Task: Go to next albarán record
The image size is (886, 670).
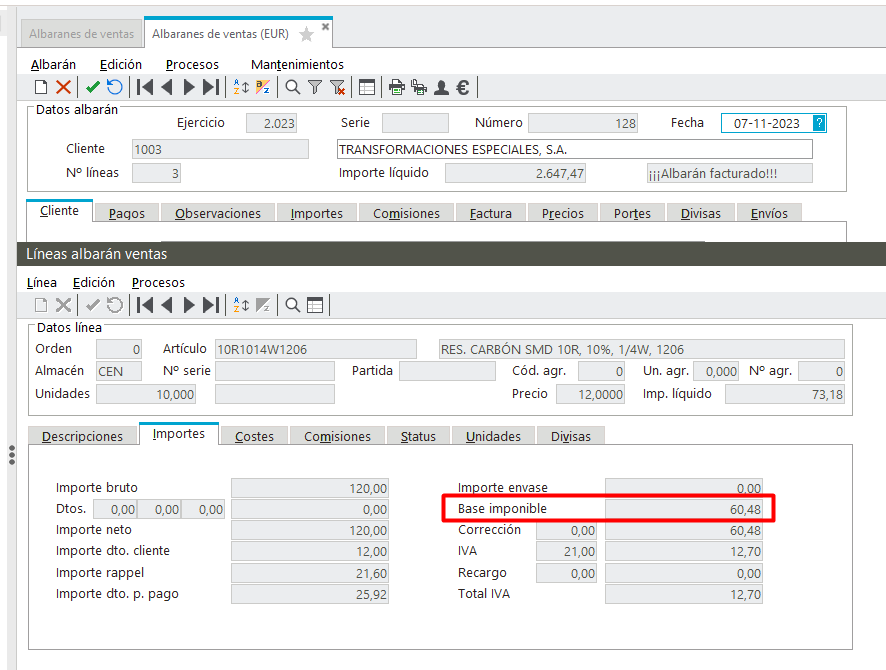Action: coord(189,87)
